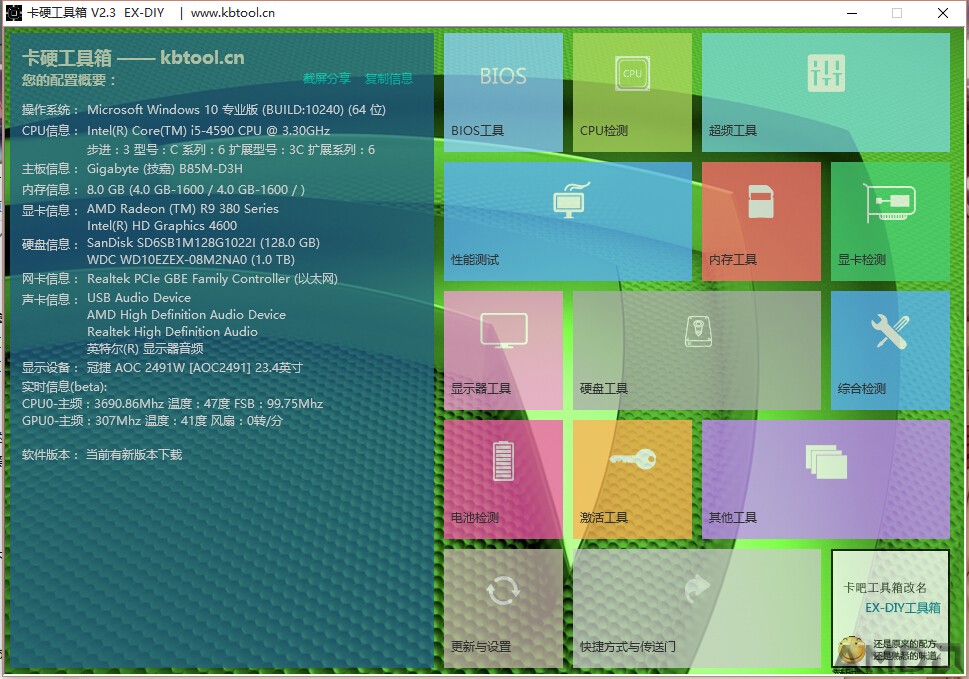Screen dimensions: 969x679
Task: Click 当前有新版本下载 update link
Action: pyautogui.click(x=134, y=455)
